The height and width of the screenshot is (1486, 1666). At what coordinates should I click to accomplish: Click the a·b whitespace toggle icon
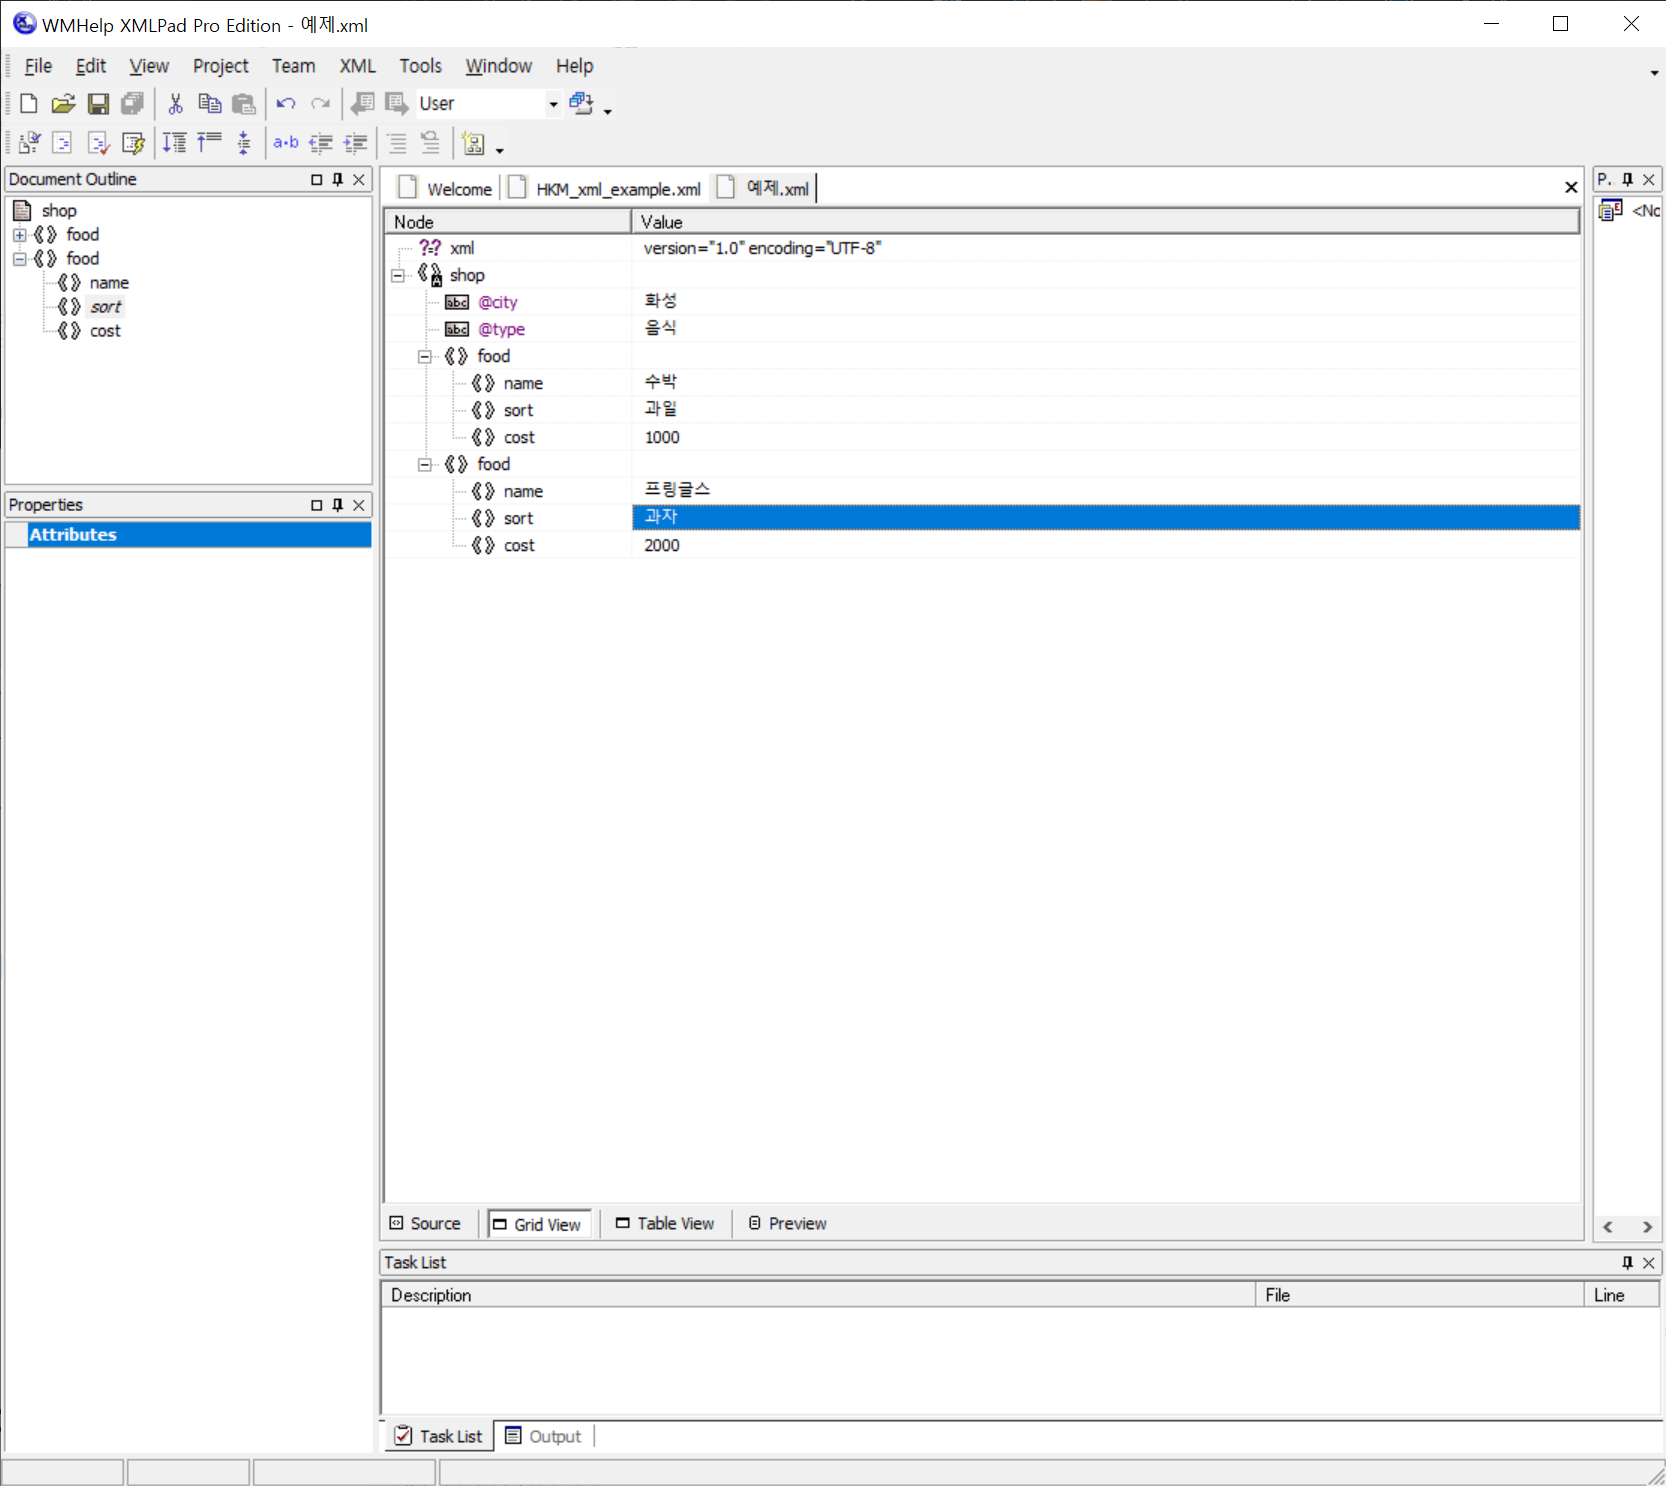(x=286, y=143)
